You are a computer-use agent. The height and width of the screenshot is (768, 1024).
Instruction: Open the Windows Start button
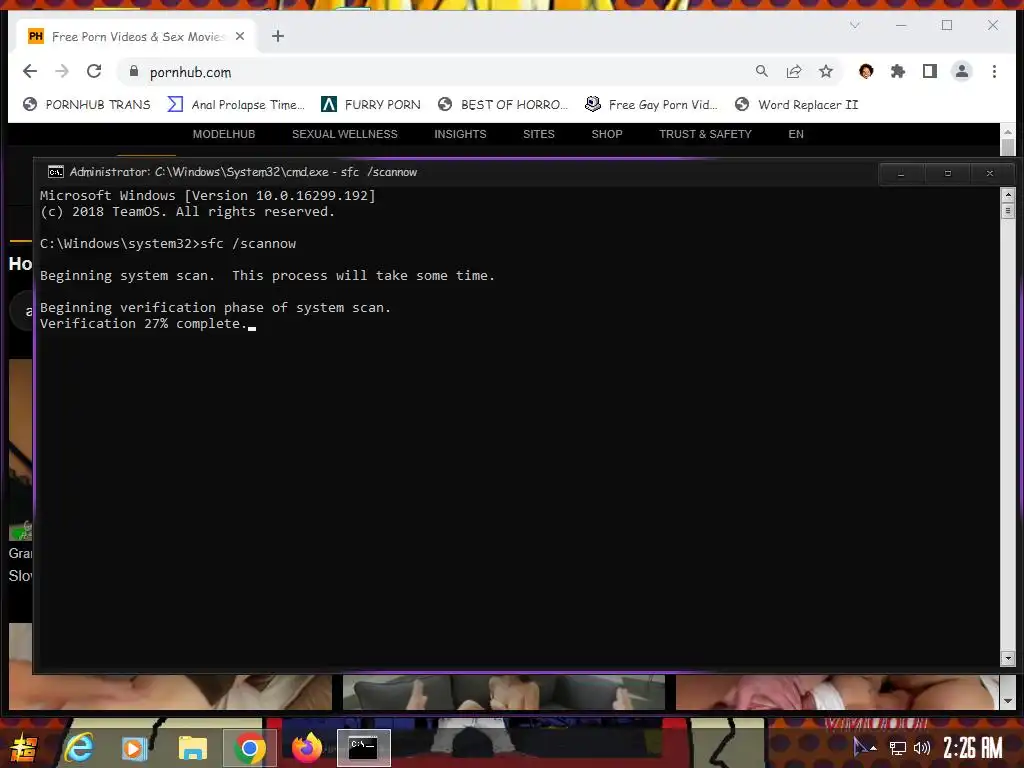[x=24, y=748]
